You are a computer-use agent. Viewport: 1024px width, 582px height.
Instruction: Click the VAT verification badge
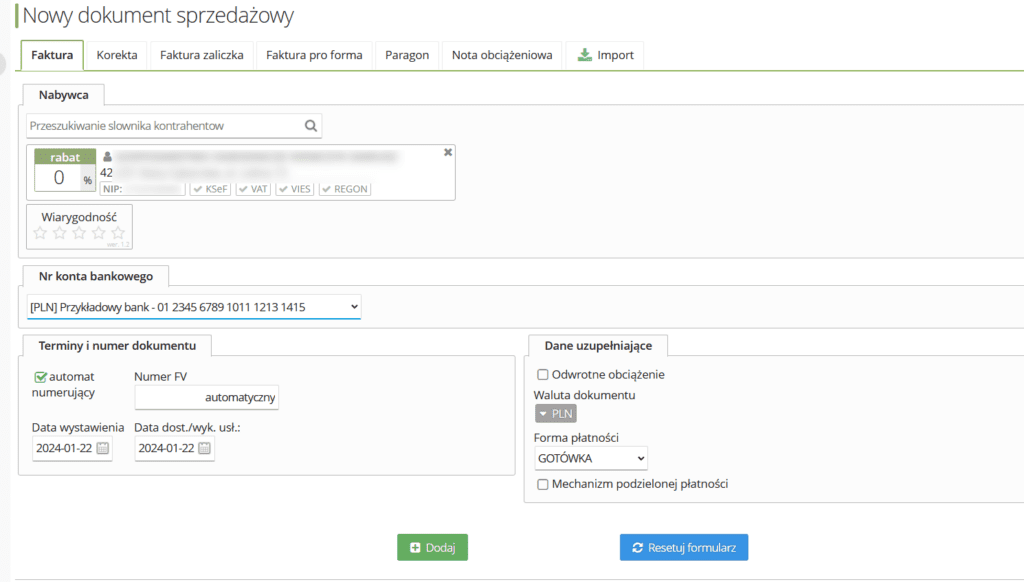253,189
